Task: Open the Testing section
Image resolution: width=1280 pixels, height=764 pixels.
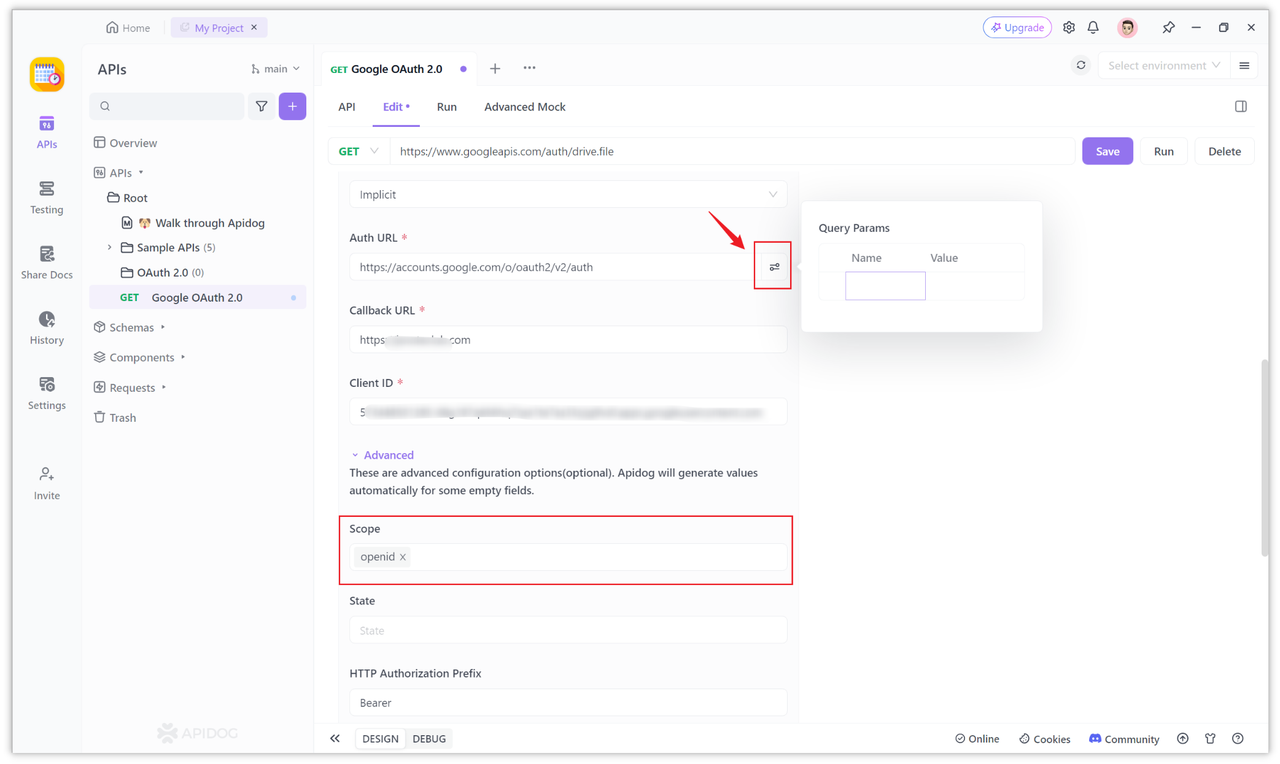Action: coord(47,198)
